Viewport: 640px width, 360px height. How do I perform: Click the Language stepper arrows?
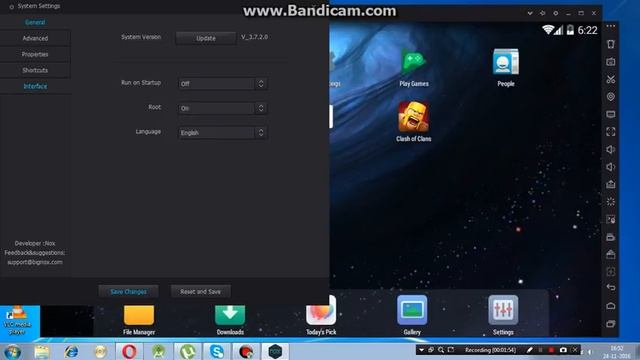tap(261, 133)
